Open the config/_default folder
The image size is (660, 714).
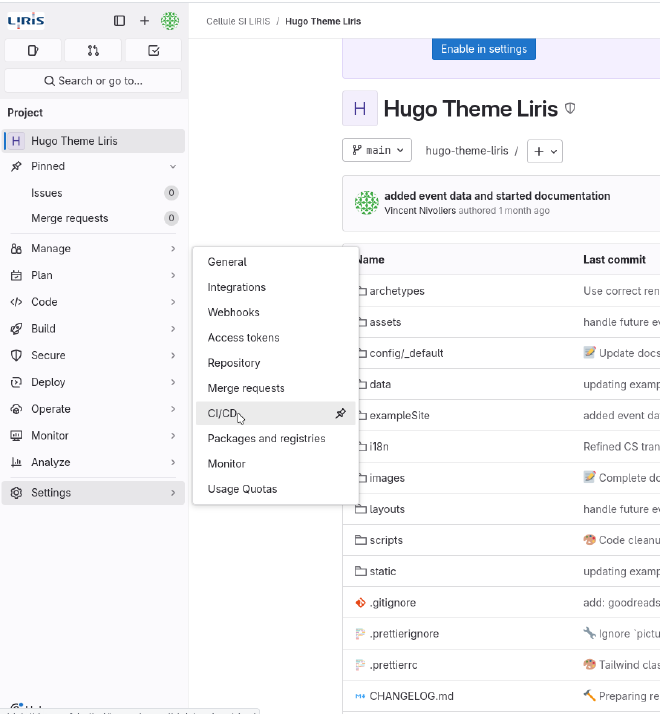pyautogui.click(x=406, y=353)
